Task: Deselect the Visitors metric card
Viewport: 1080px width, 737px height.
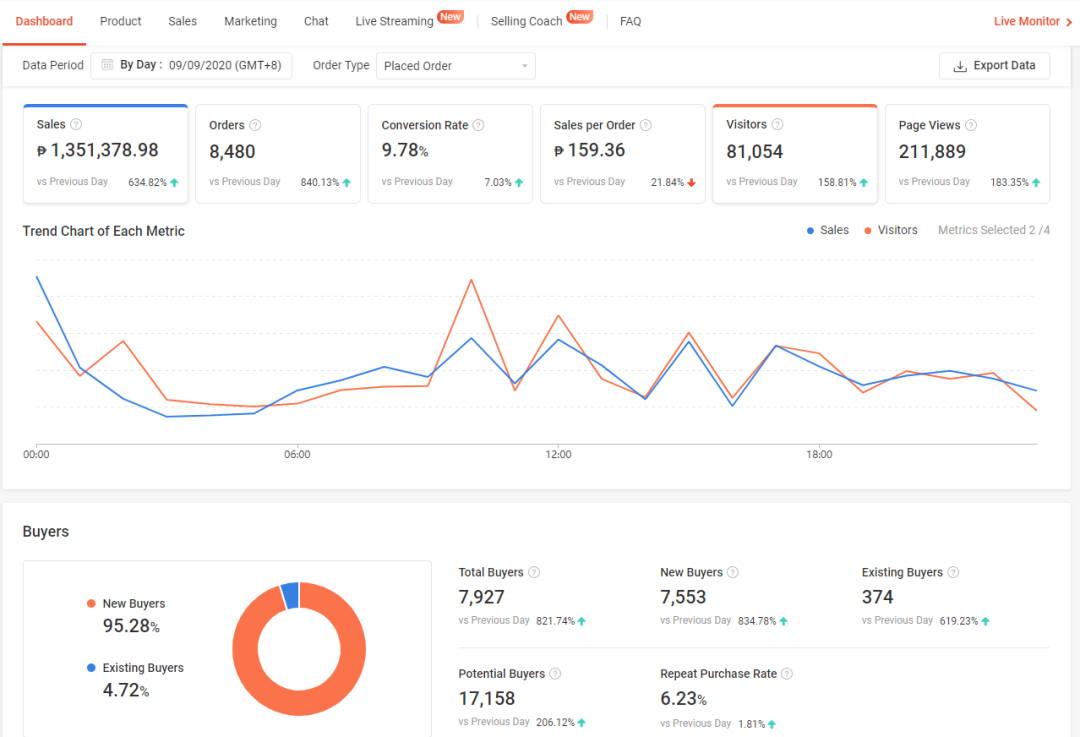Action: click(795, 154)
